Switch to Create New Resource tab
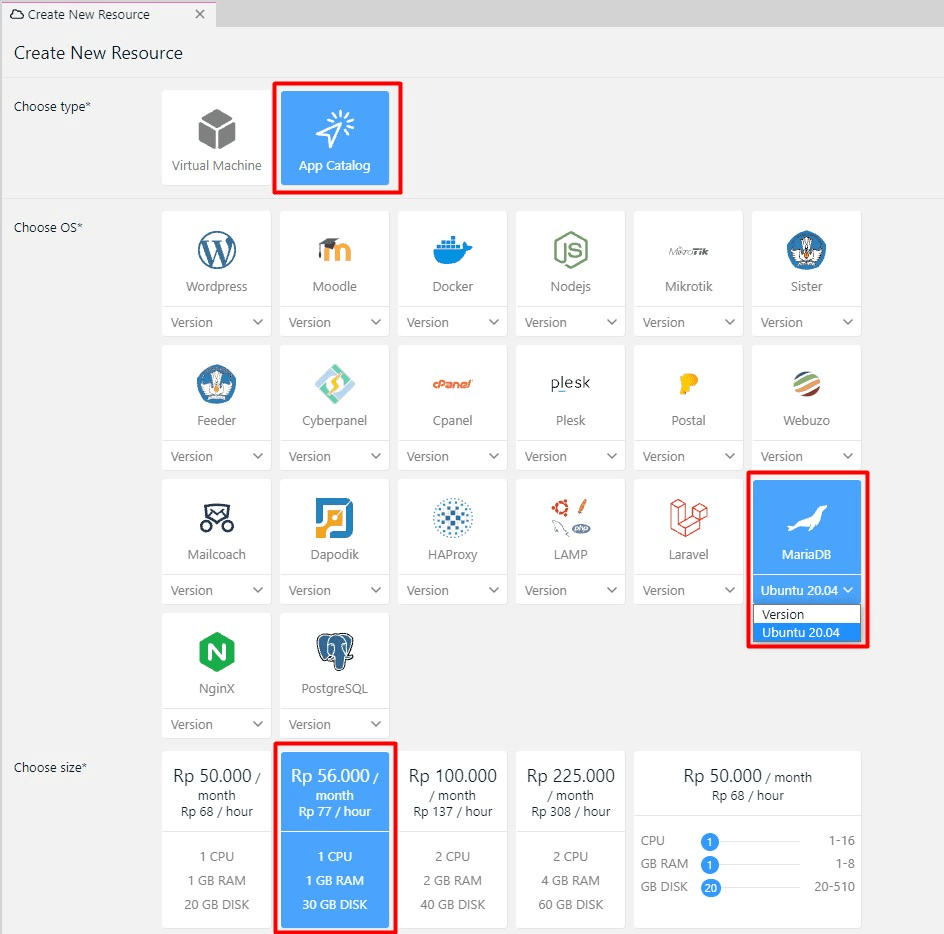 click(90, 15)
